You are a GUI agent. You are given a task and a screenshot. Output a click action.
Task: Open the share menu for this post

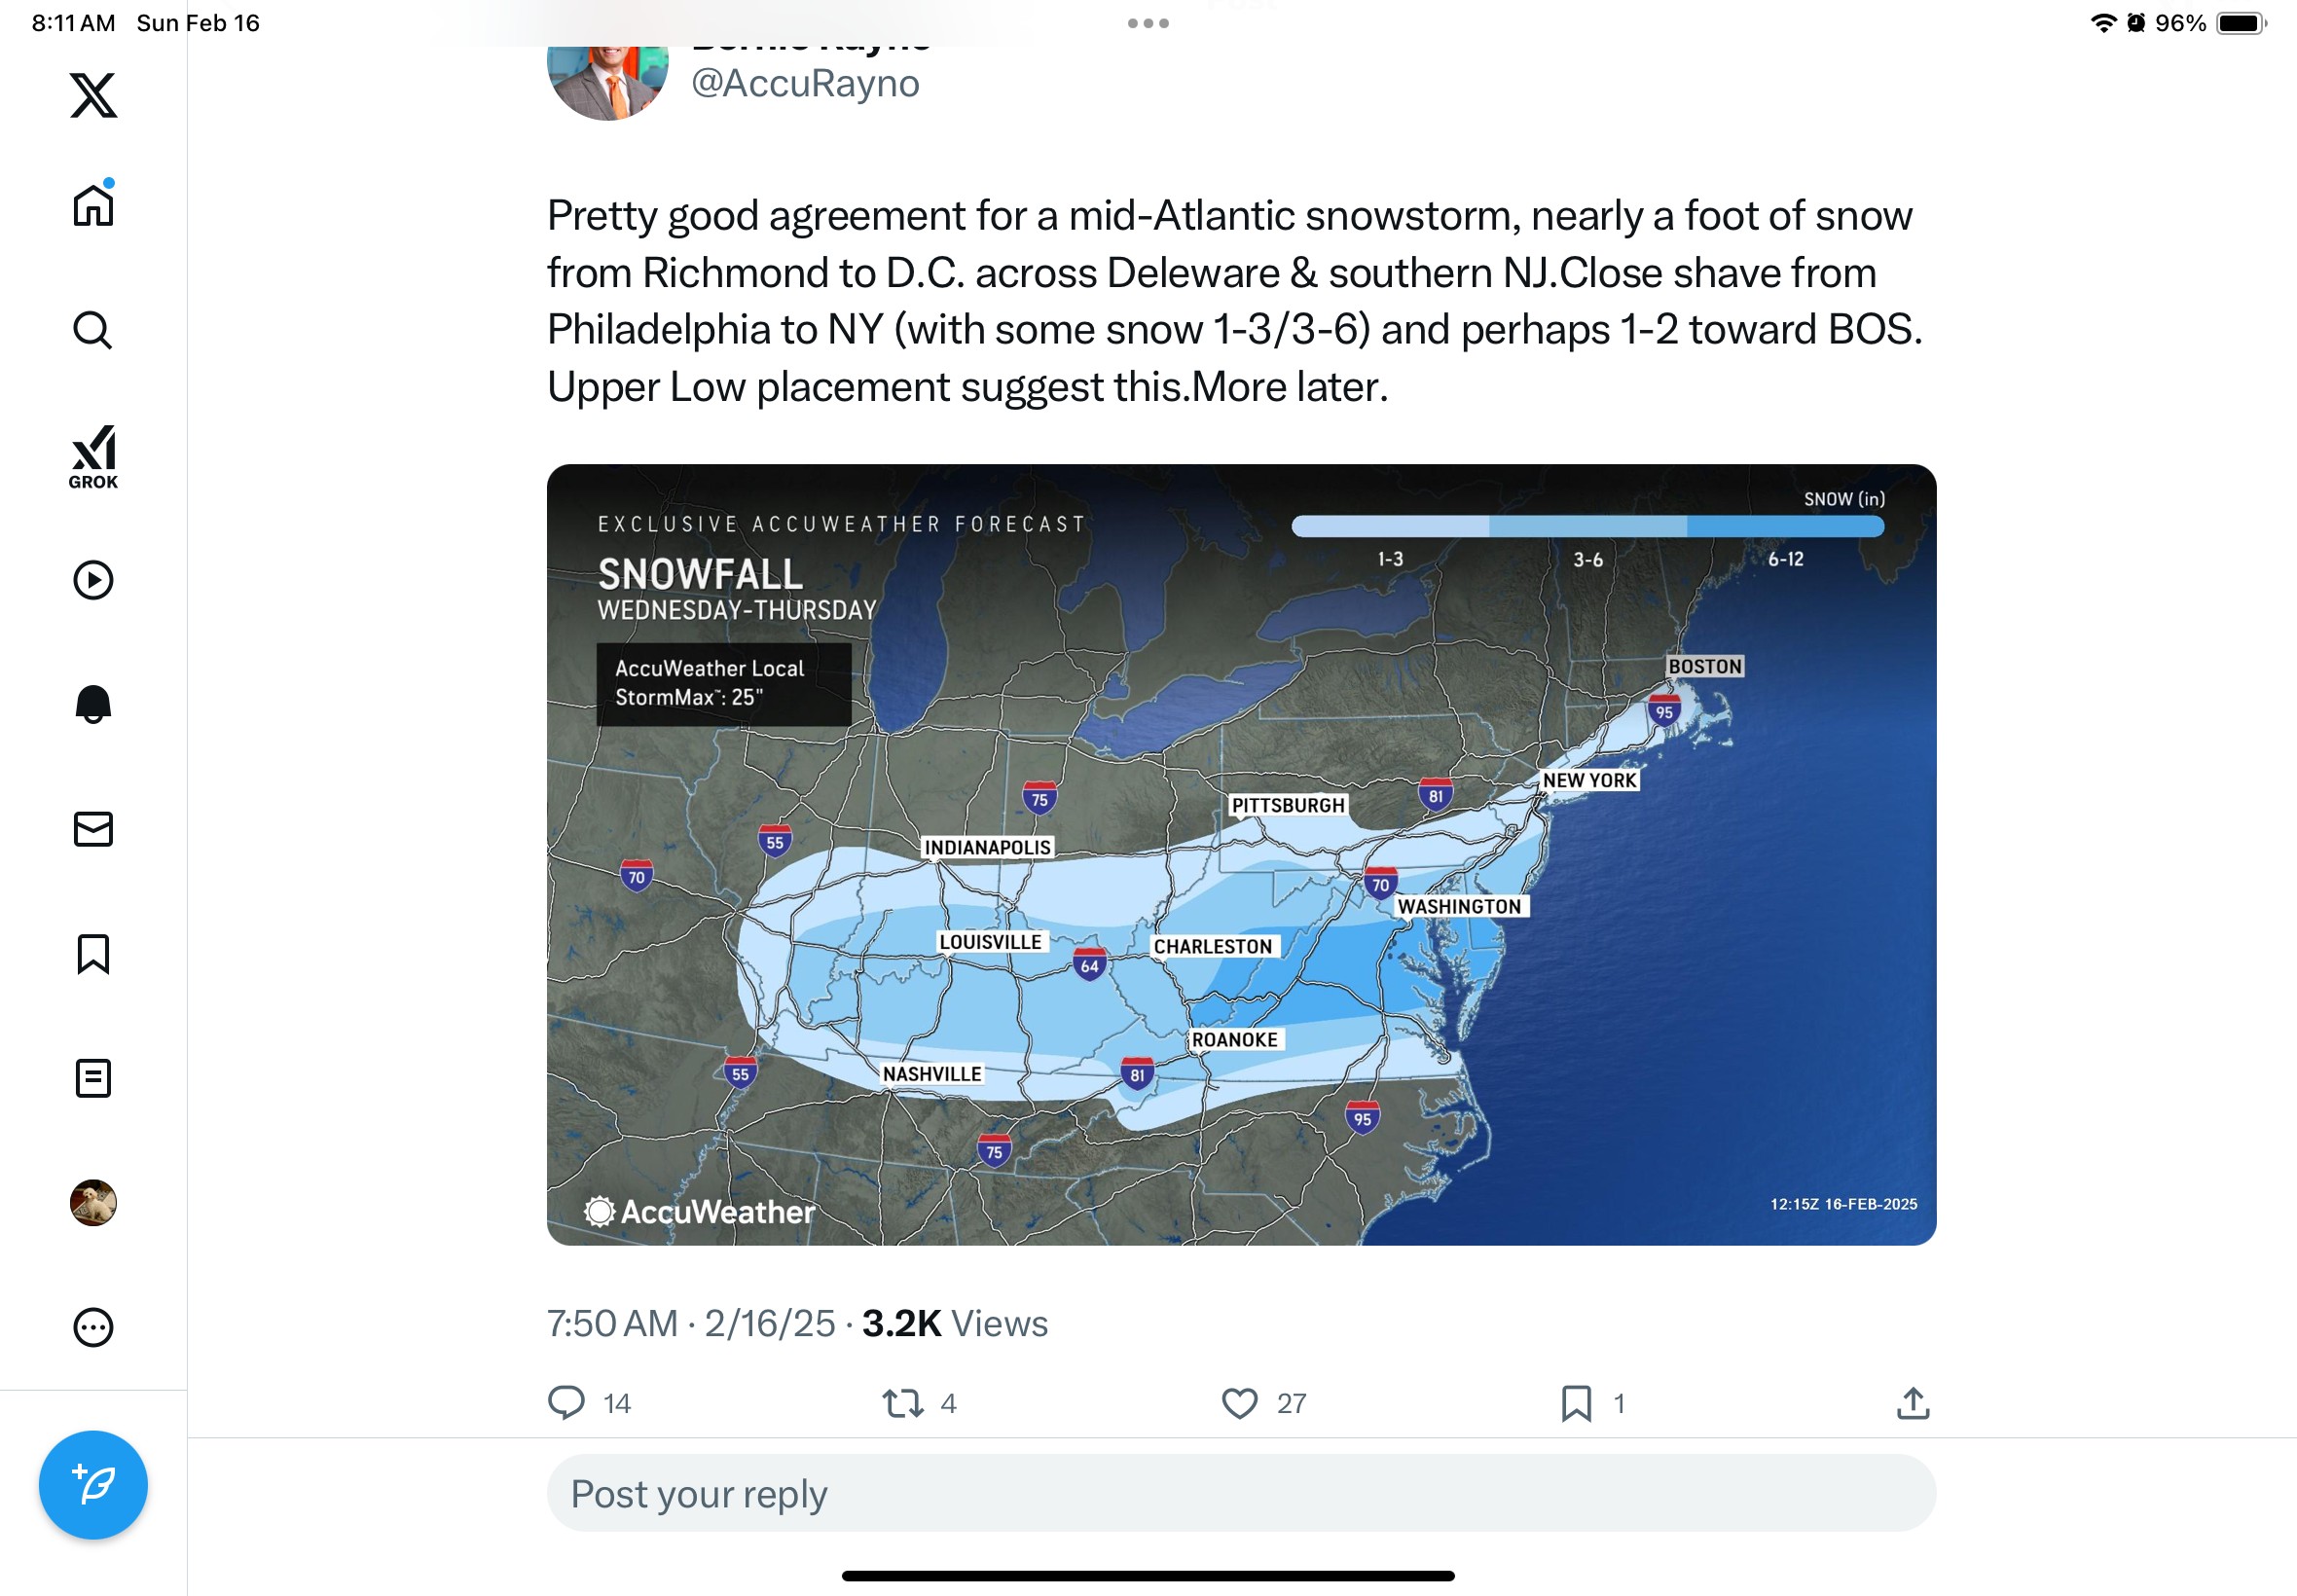[x=1912, y=1403]
